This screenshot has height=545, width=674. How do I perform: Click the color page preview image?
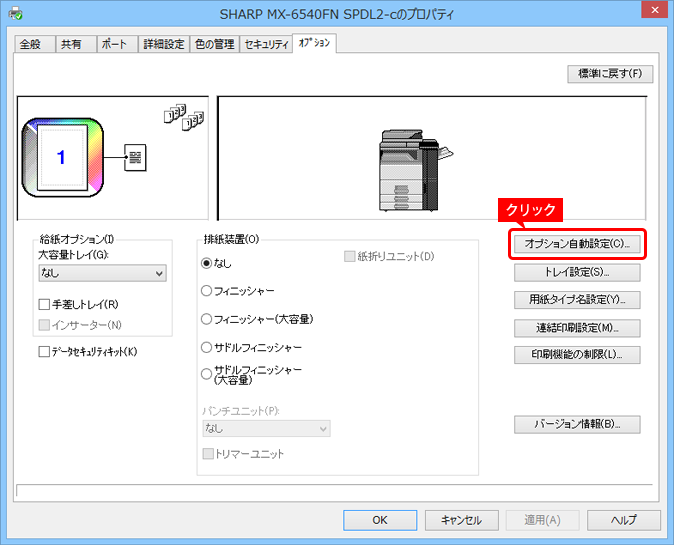pos(60,157)
